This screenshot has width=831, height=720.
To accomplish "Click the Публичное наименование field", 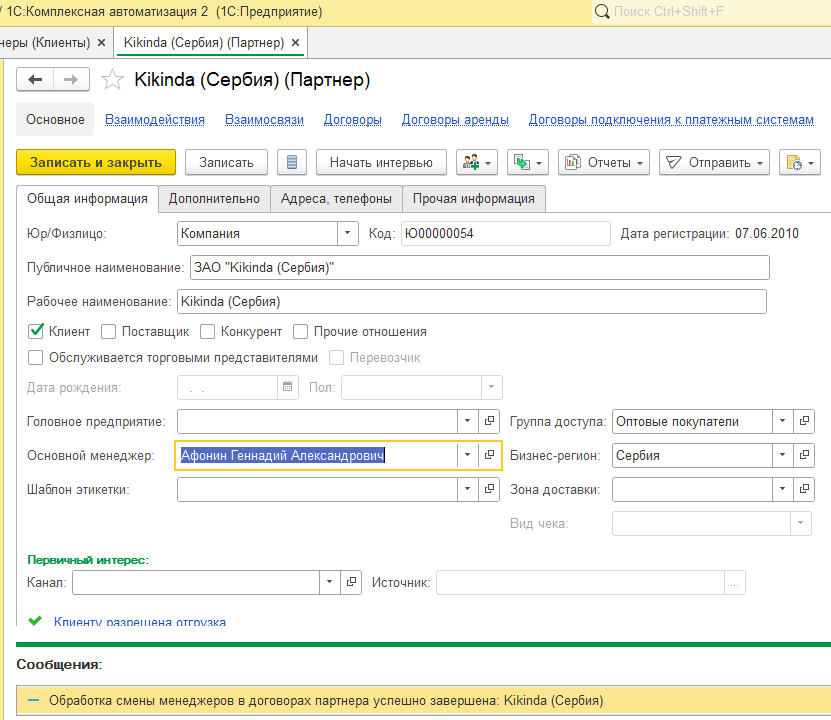I will coord(480,268).
